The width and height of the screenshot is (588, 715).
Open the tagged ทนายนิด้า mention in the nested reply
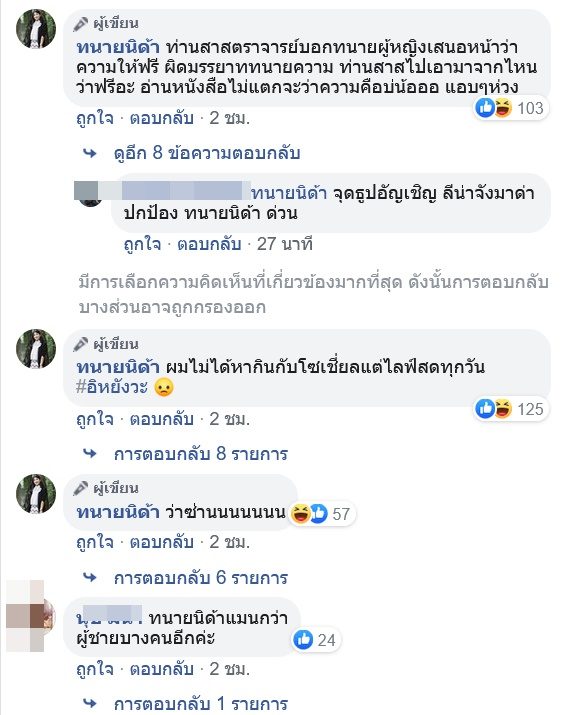pyautogui.click(x=289, y=193)
